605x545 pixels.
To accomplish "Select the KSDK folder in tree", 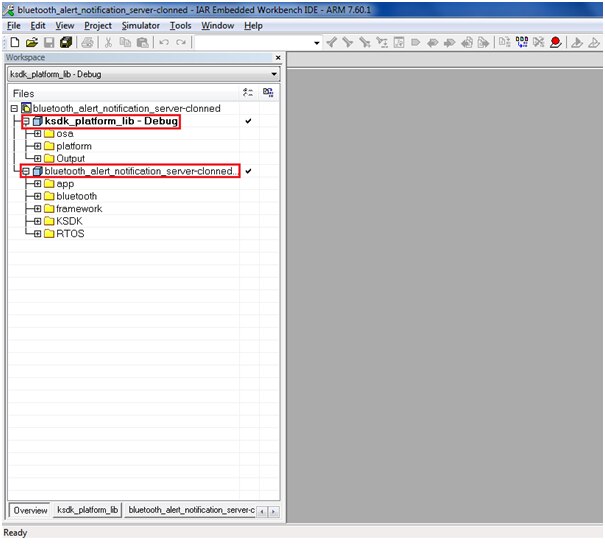I will (x=69, y=221).
